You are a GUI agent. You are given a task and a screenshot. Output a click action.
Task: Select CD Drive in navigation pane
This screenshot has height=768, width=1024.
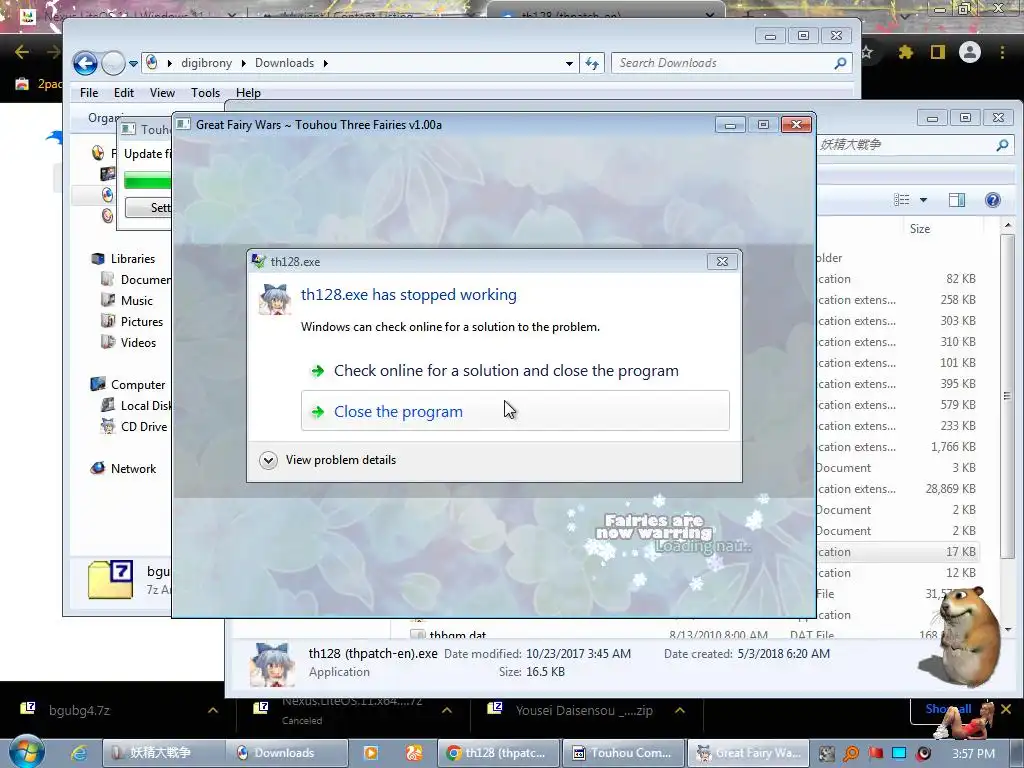click(x=144, y=426)
